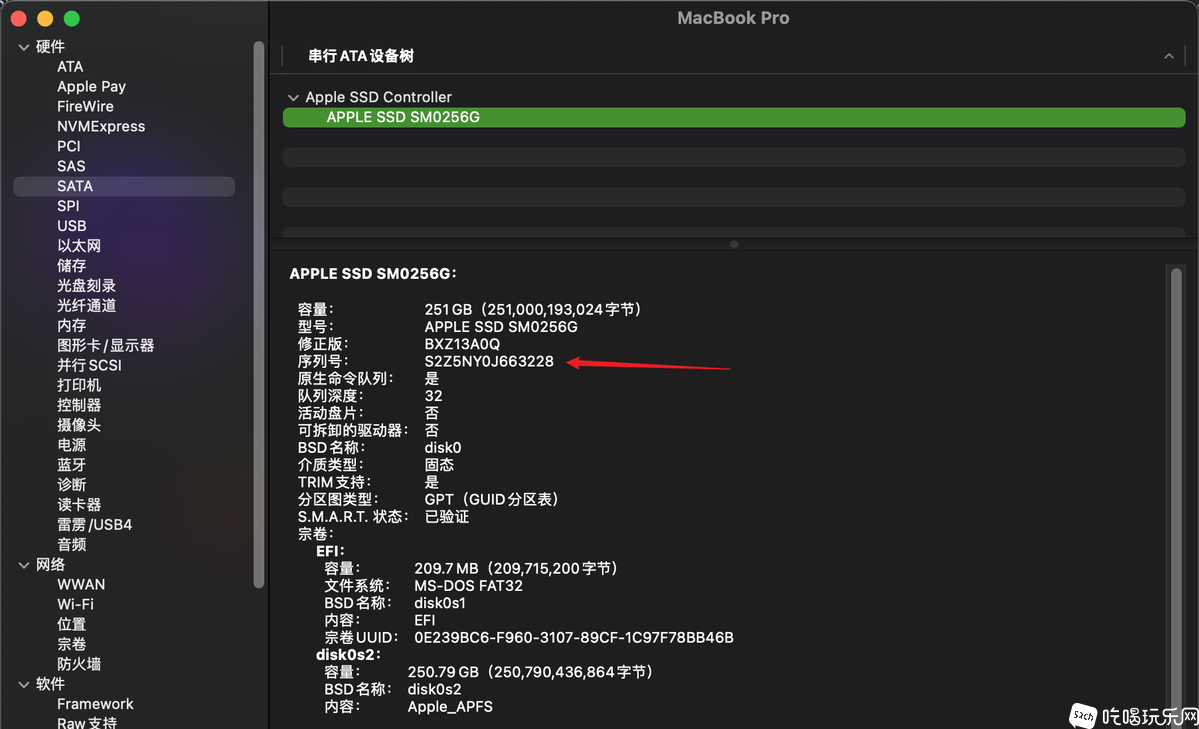This screenshot has height=729, width=1199.
Task: Open WWAN network entry
Action: [x=81, y=584]
